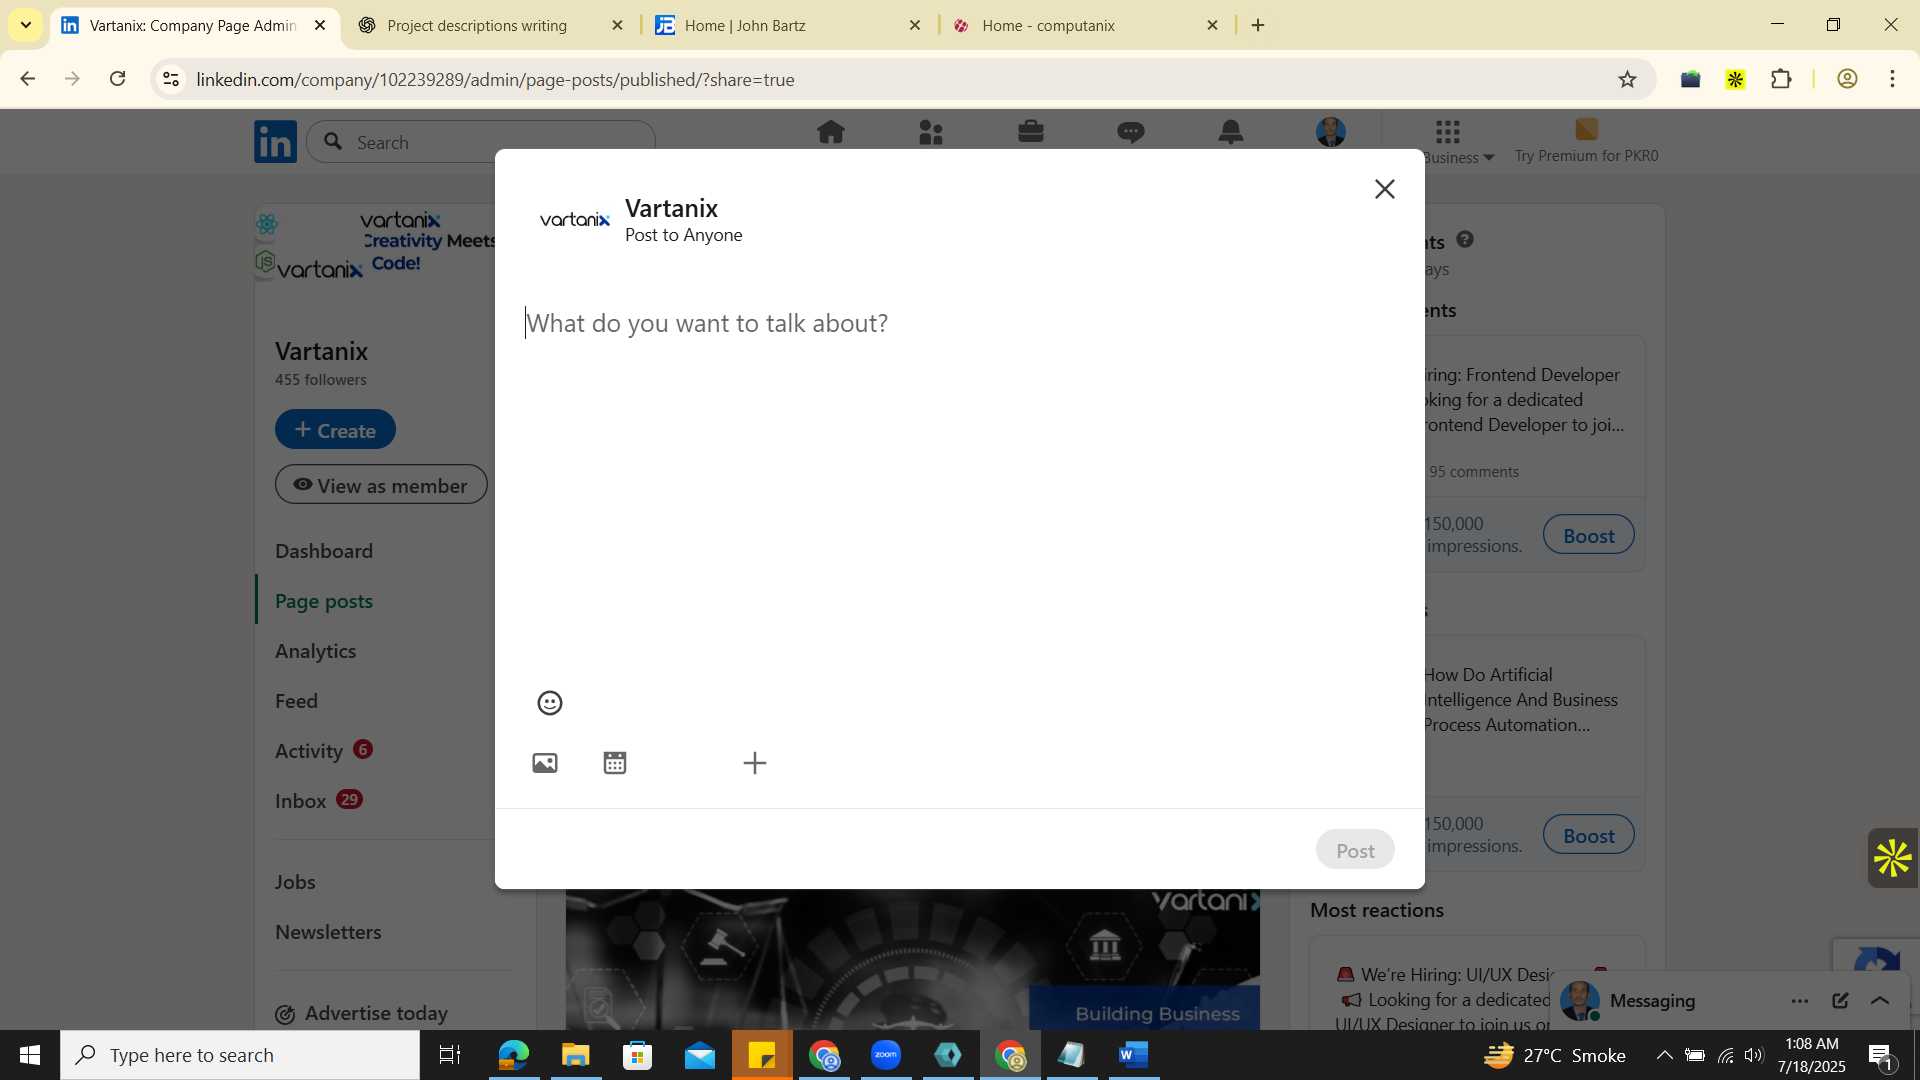Open the Me profile picture menu

pos(1331,132)
